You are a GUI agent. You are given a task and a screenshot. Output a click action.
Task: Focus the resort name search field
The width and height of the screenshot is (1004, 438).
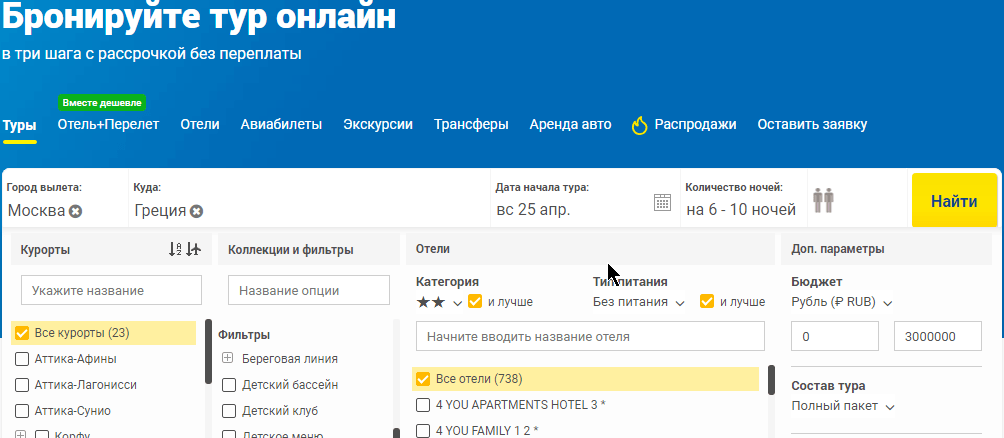coord(111,290)
